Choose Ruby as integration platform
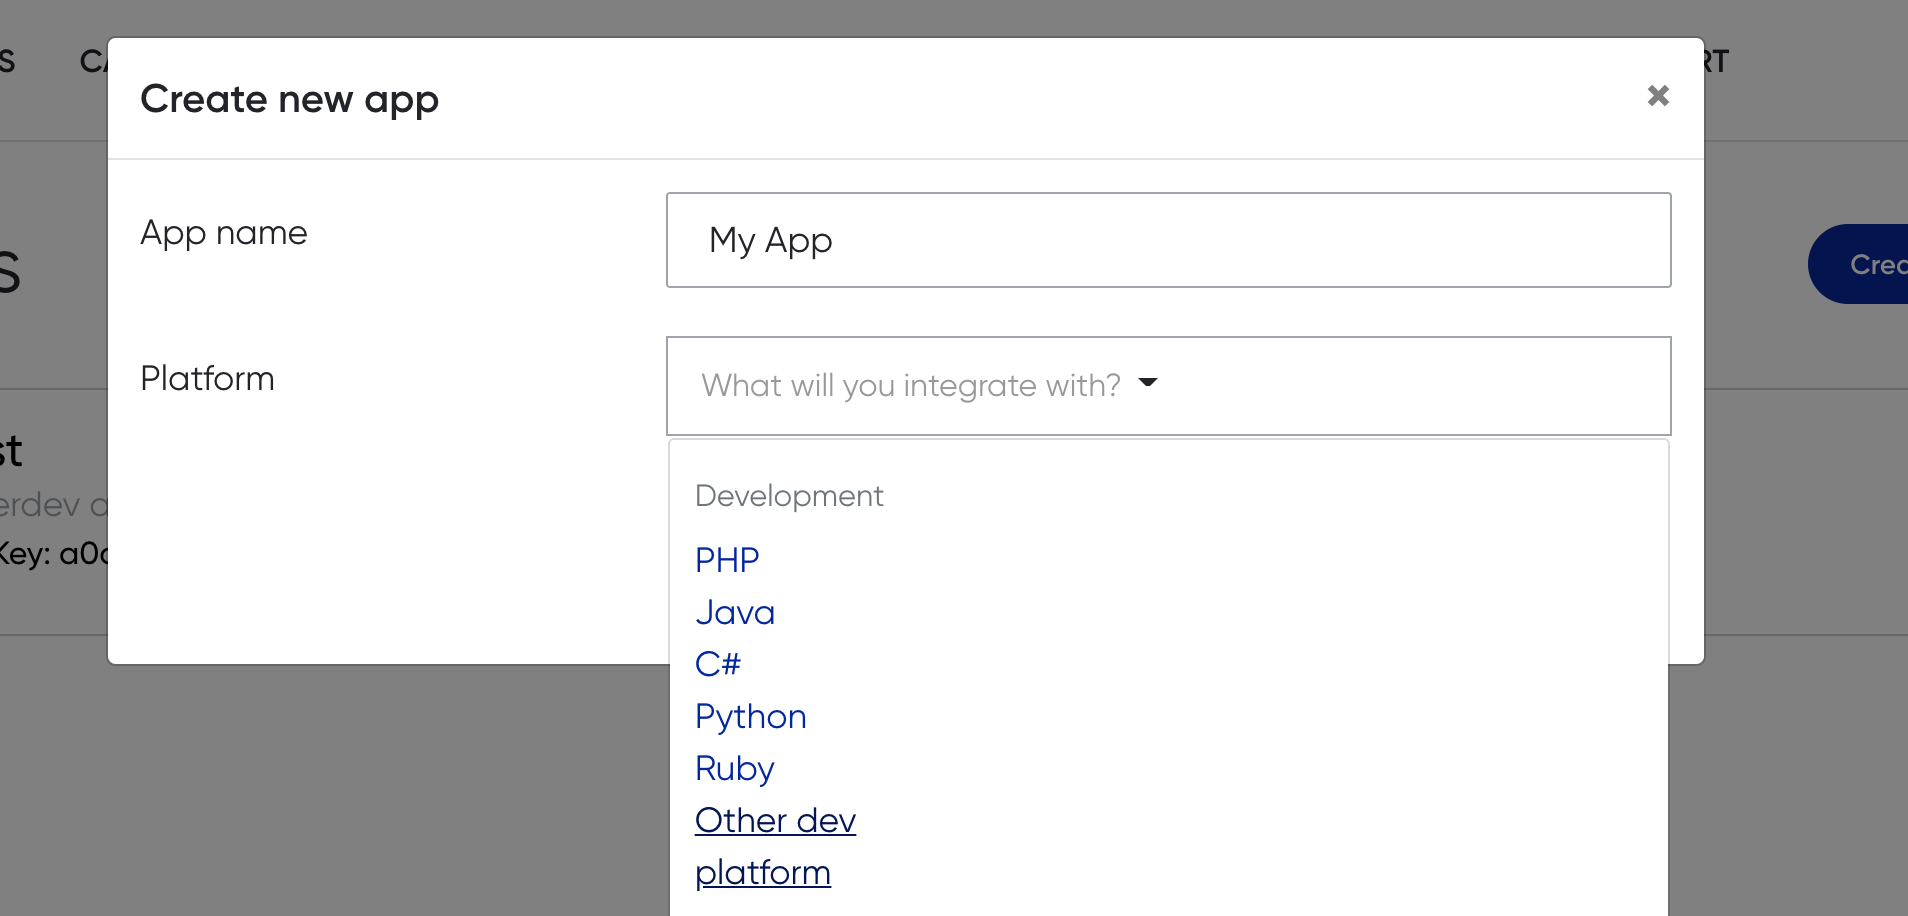The width and height of the screenshot is (1908, 916). (734, 768)
